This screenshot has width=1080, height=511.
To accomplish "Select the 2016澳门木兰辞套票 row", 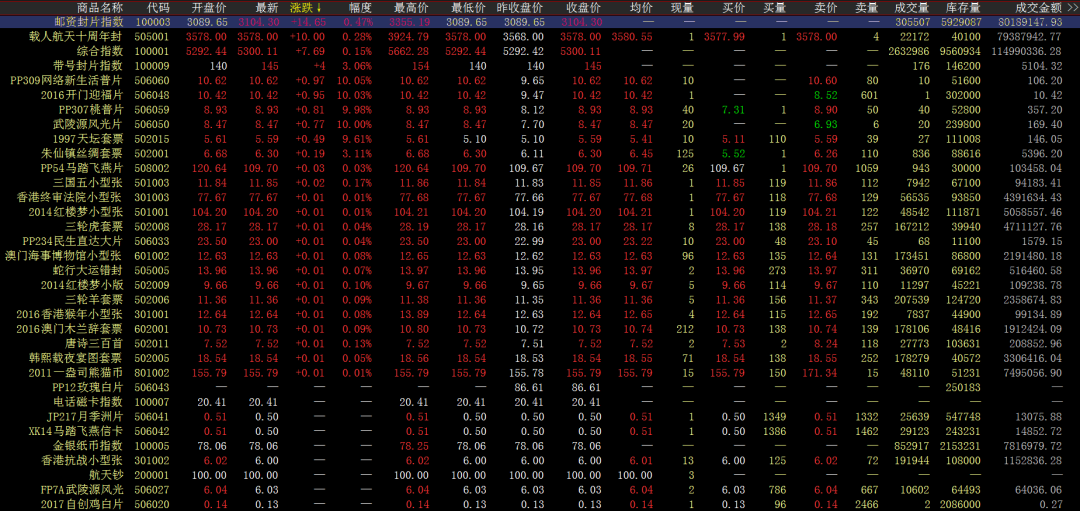I will point(540,328).
